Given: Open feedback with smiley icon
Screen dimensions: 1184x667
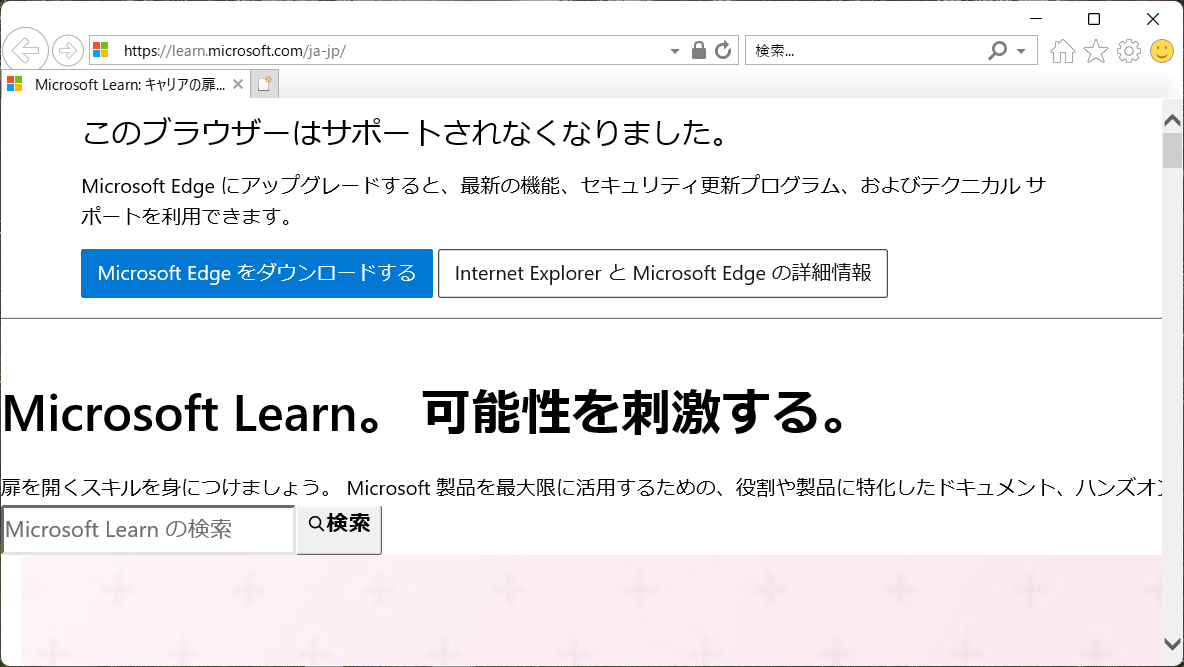Looking at the screenshot, I should coord(1161,50).
